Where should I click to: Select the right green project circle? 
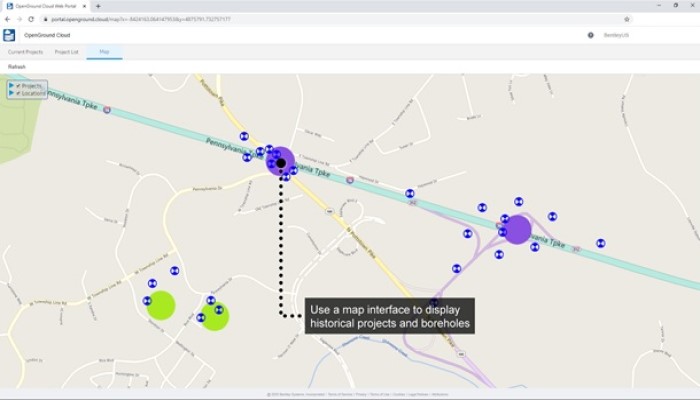[215, 316]
